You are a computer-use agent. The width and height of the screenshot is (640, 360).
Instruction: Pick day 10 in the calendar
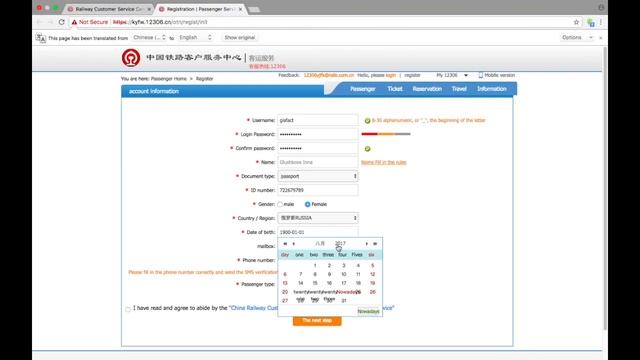344,274
